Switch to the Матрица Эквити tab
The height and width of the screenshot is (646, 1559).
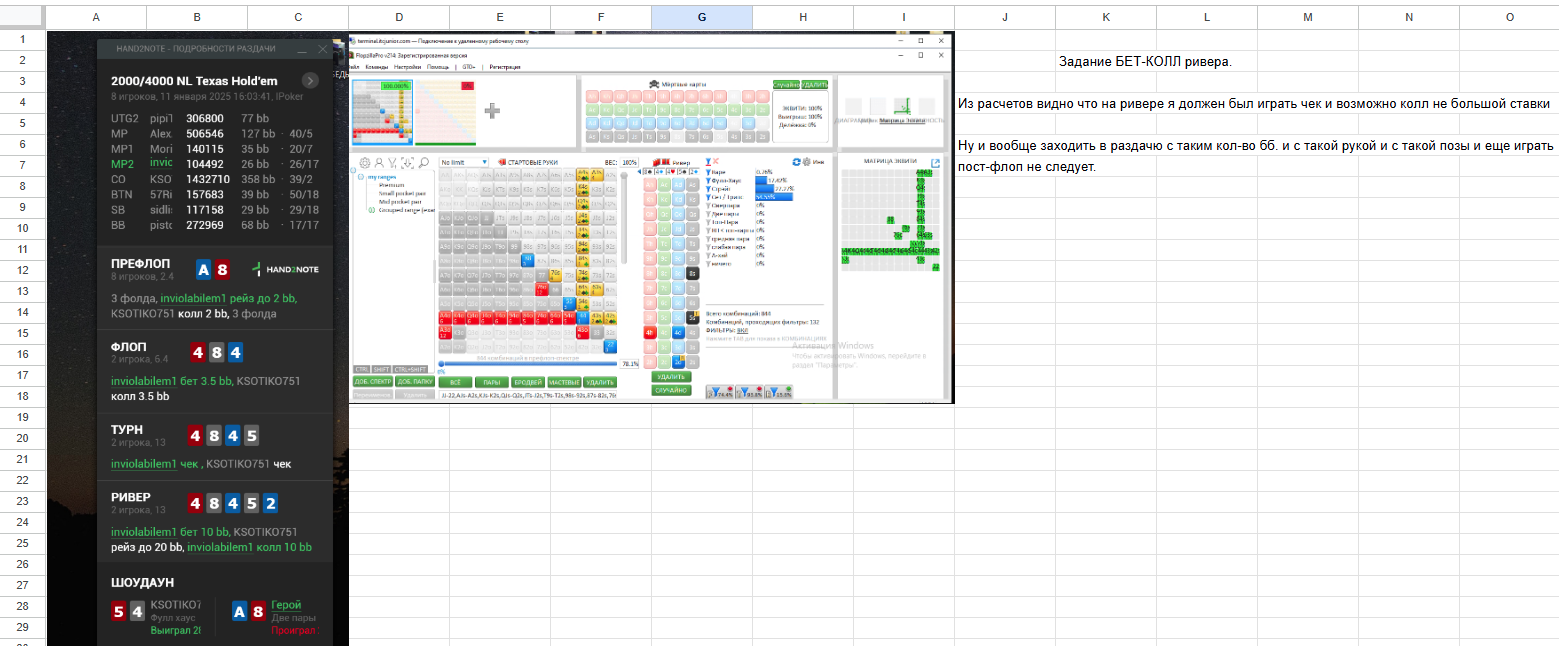[902, 120]
